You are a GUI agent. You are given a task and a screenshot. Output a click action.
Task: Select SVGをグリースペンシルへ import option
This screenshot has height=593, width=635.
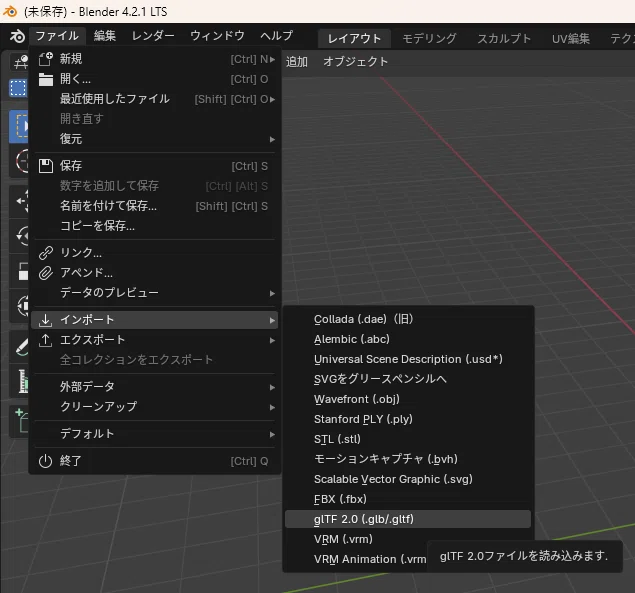pyautogui.click(x=408, y=379)
